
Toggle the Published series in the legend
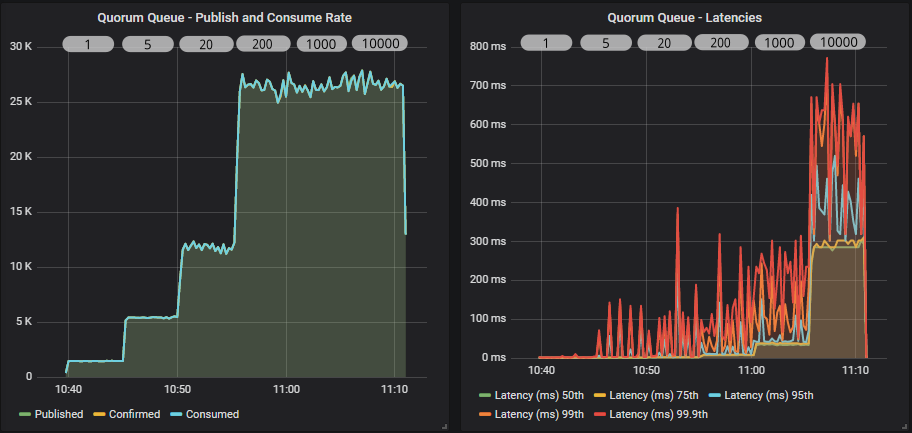(x=58, y=414)
